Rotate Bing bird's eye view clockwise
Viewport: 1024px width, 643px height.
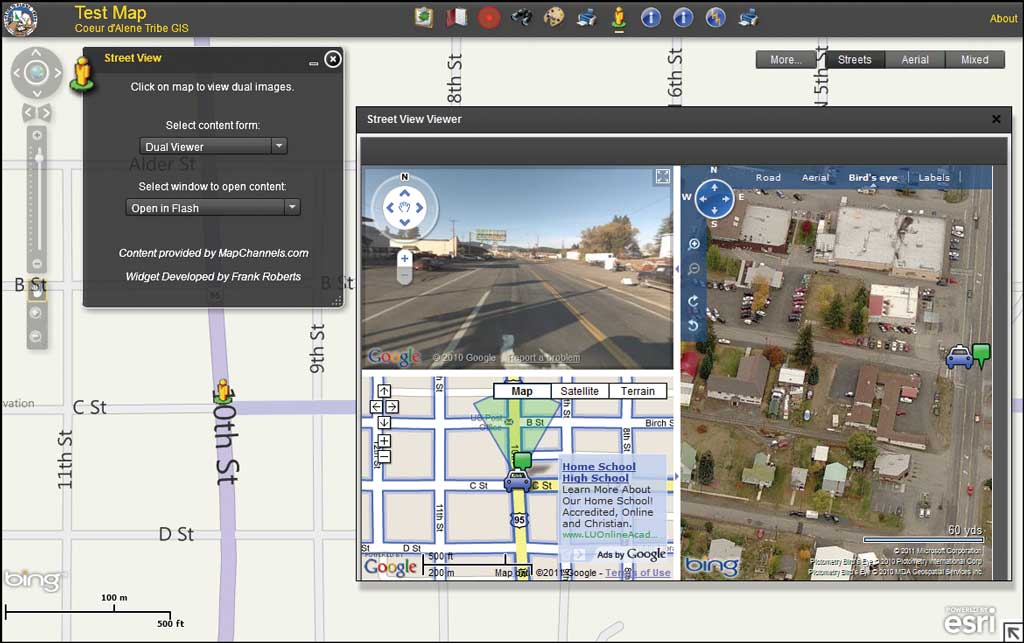pyautogui.click(x=694, y=300)
